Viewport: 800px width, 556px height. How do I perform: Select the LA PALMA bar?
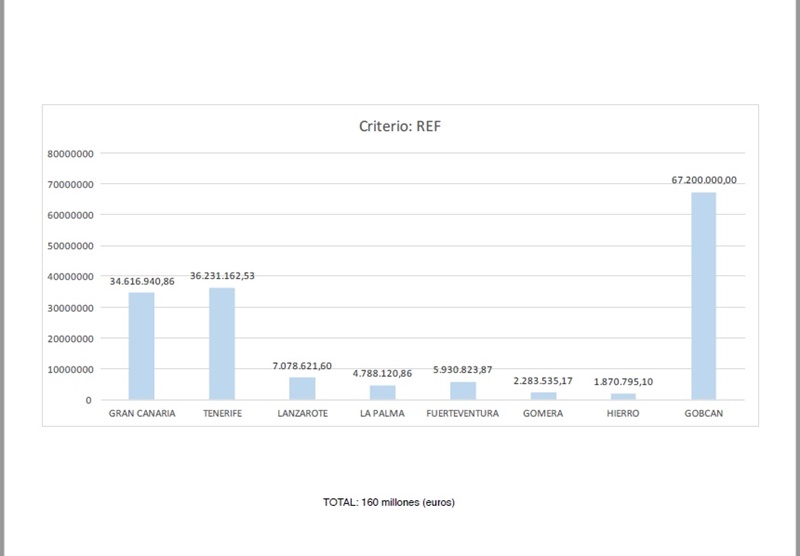click(382, 392)
